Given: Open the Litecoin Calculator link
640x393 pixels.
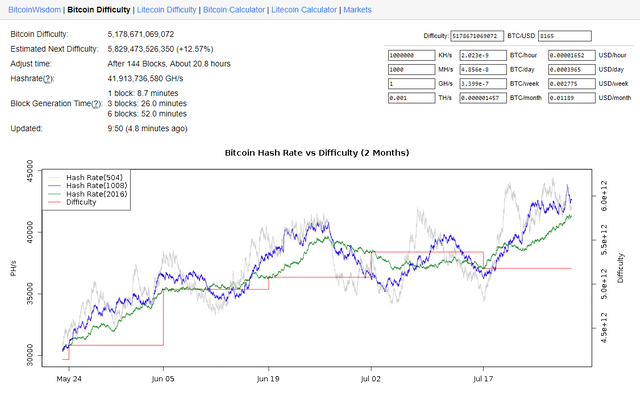Looking at the screenshot, I should coord(304,10).
